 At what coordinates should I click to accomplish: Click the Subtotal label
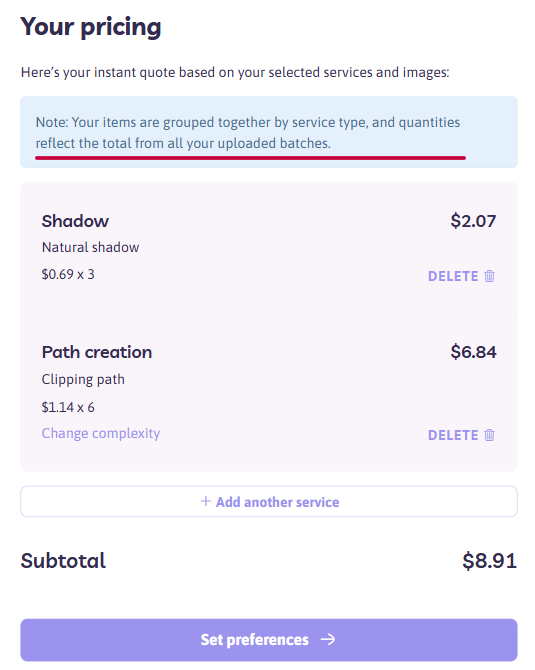coord(63,561)
